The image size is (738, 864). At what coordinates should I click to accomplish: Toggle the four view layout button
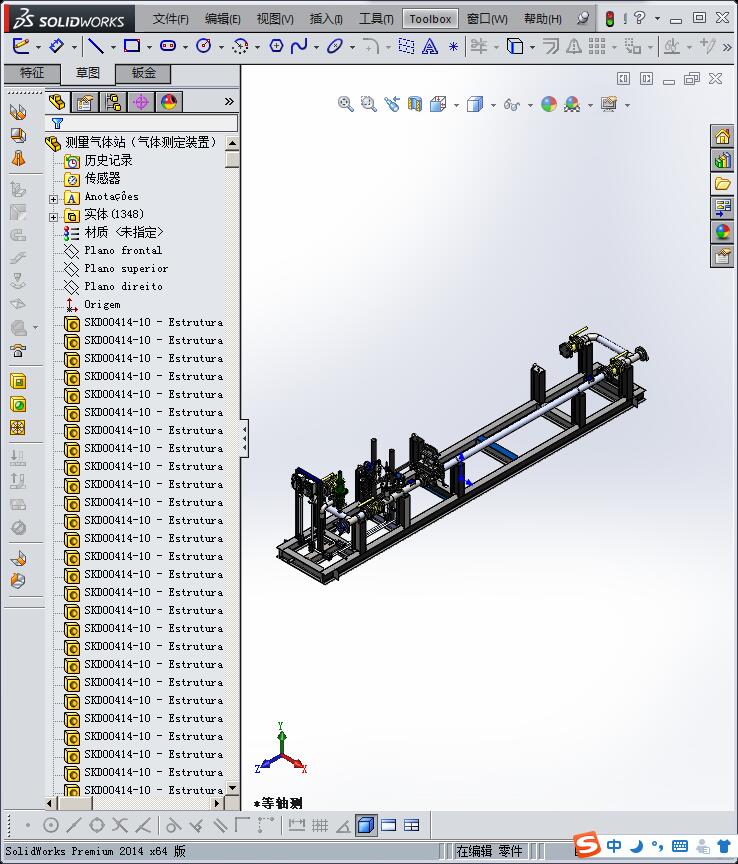click(x=412, y=825)
